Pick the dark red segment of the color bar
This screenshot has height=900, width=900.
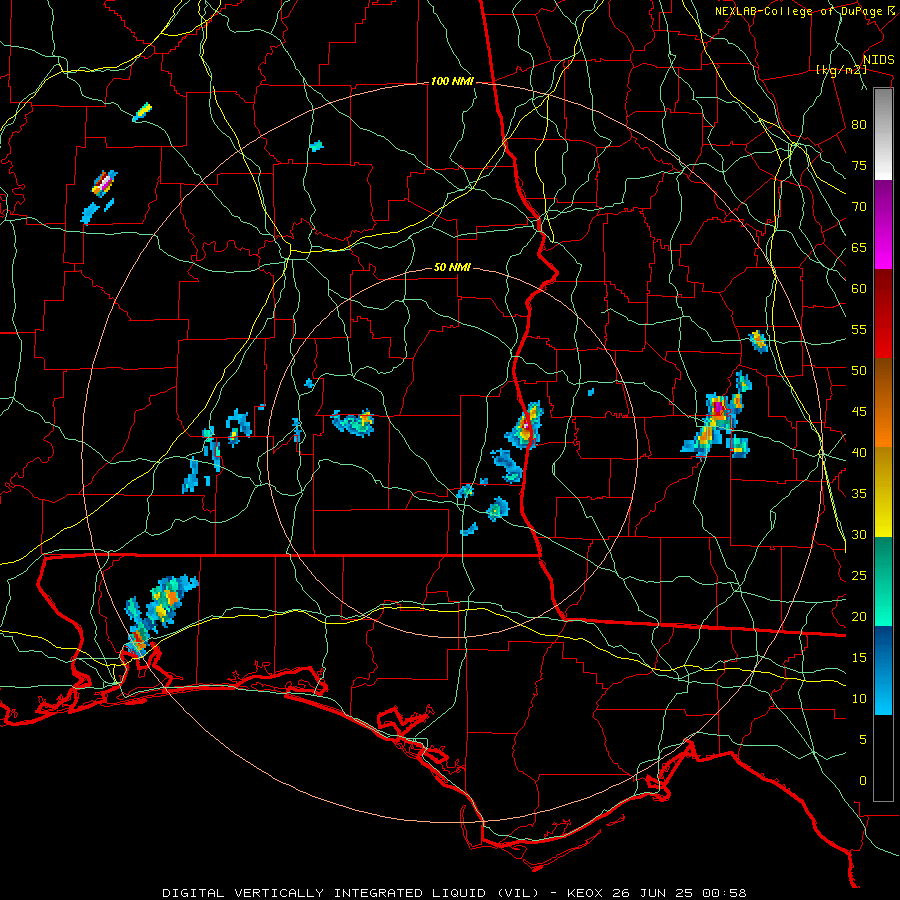883,314
